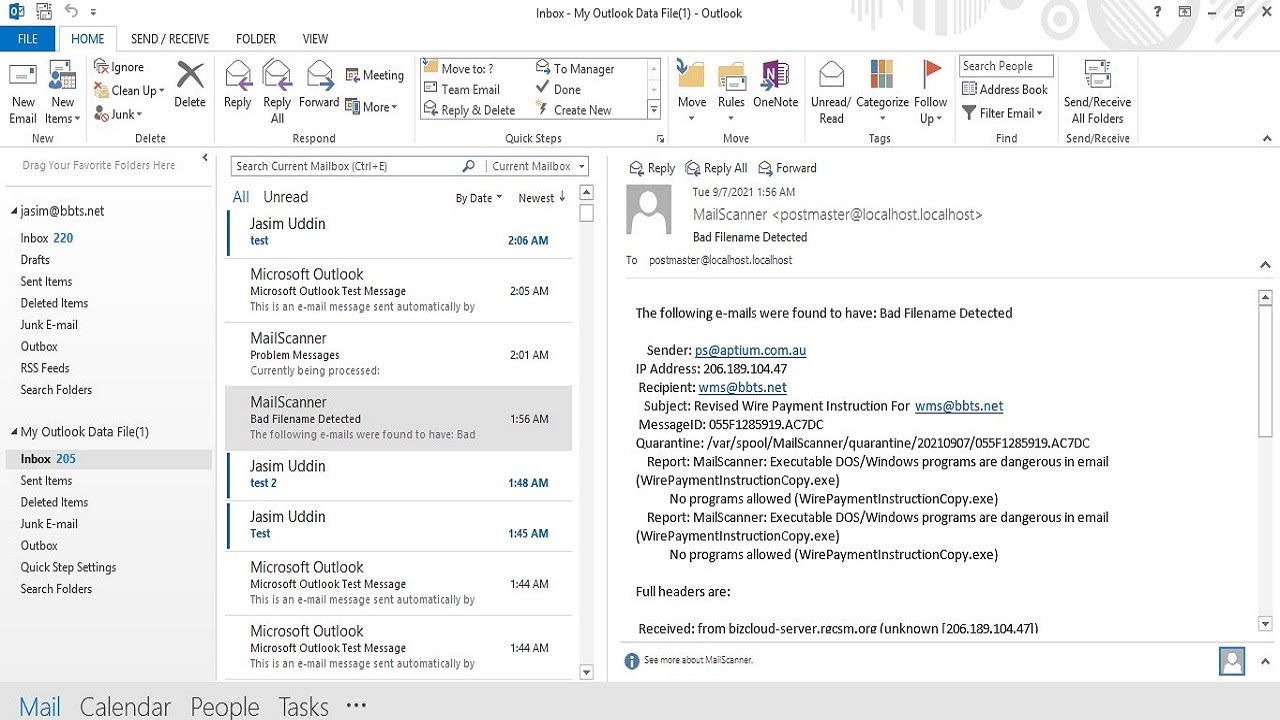Select the Done quick step
The width and height of the screenshot is (1280, 720).
(x=559, y=89)
